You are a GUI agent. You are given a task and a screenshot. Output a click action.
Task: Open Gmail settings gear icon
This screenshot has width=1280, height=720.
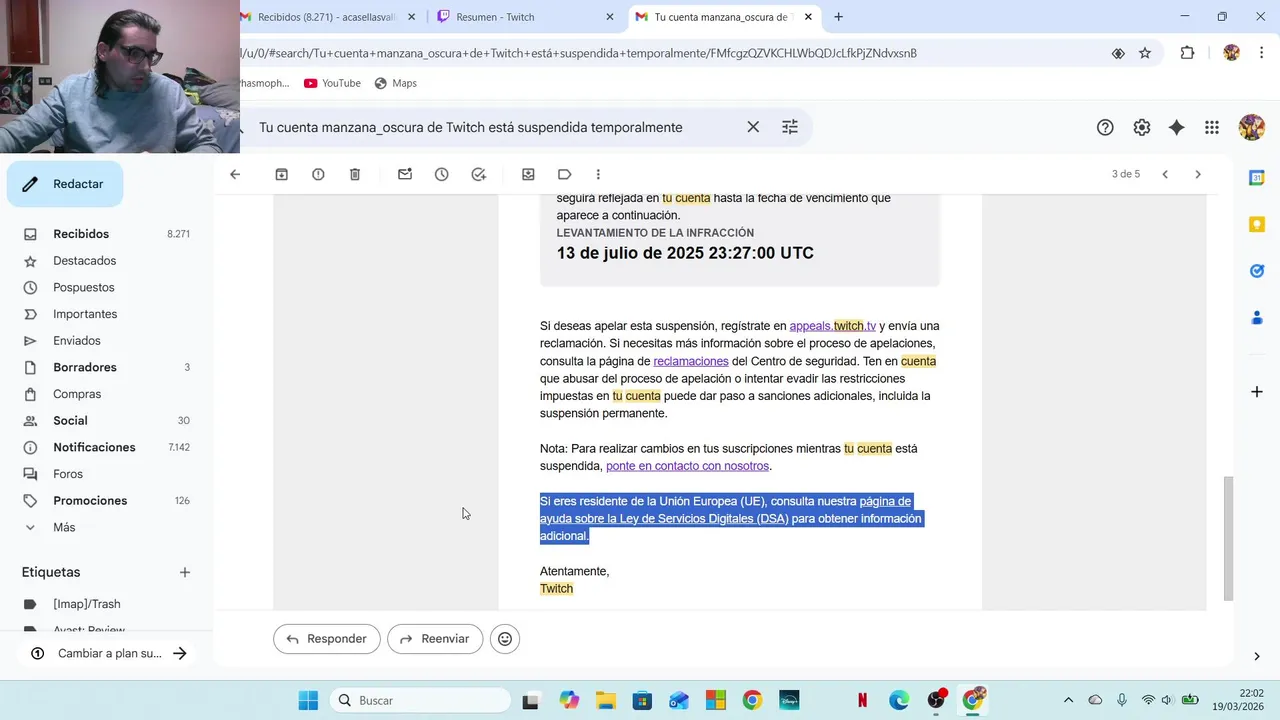point(1142,127)
